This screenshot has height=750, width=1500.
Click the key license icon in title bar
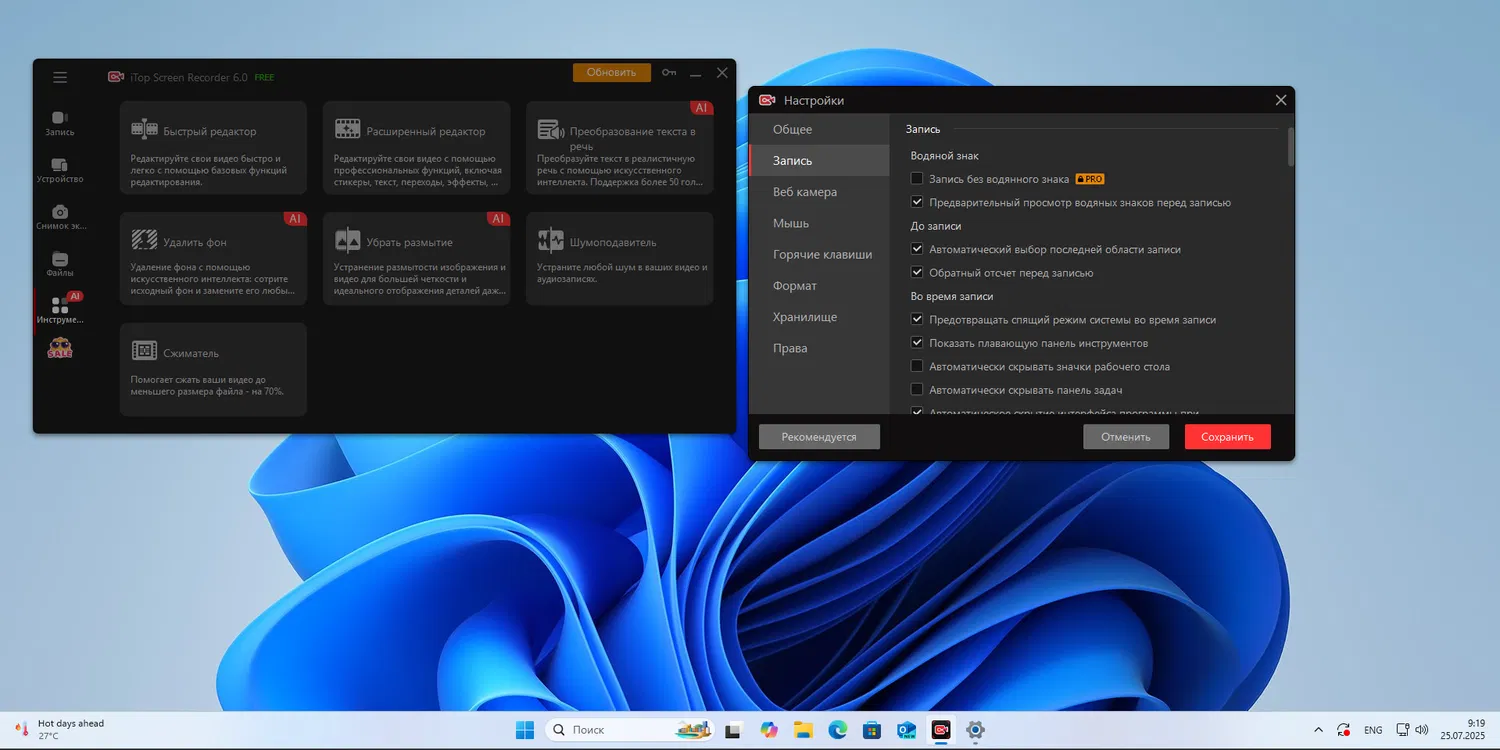point(669,73)
